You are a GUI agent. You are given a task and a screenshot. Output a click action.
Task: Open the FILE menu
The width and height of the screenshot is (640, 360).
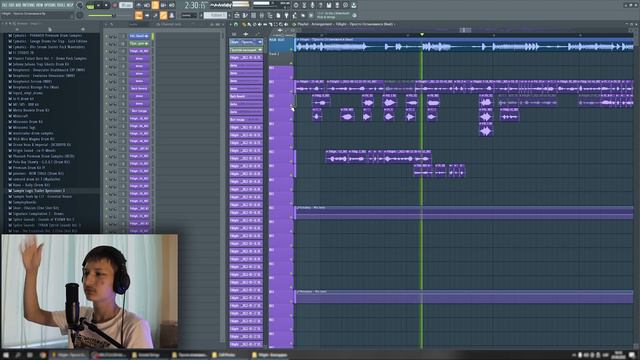(4, 5)
